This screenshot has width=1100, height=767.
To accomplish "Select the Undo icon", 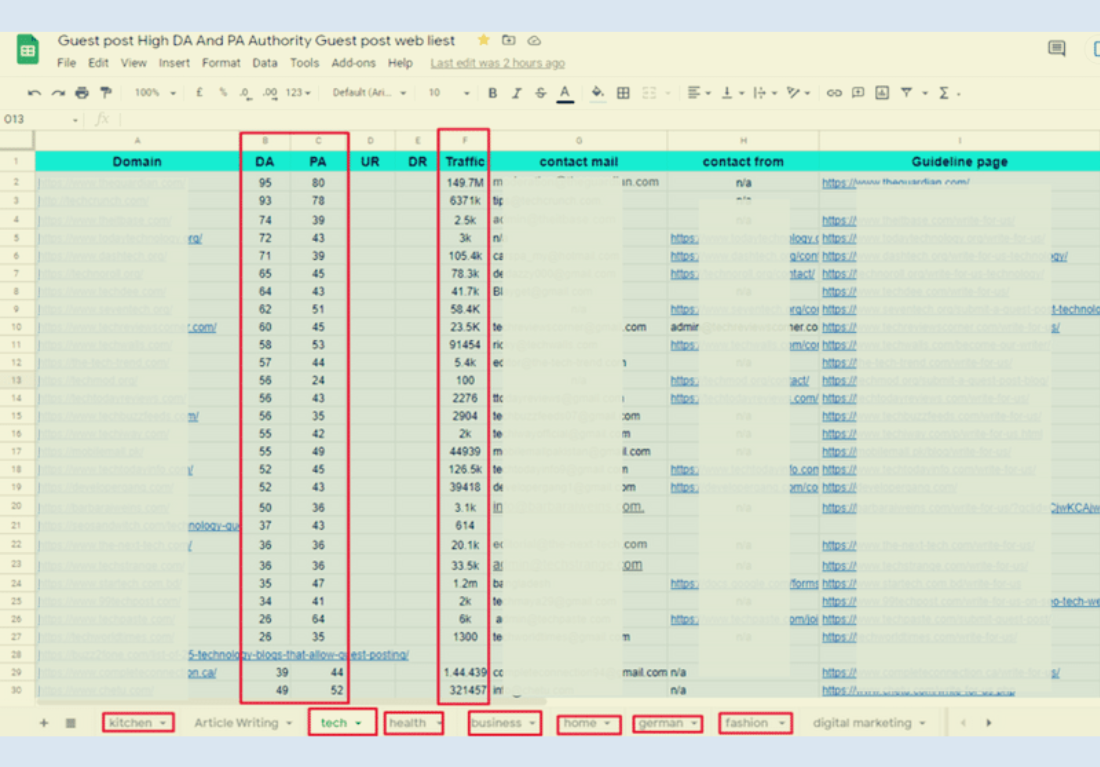I will tap(32, 92).
